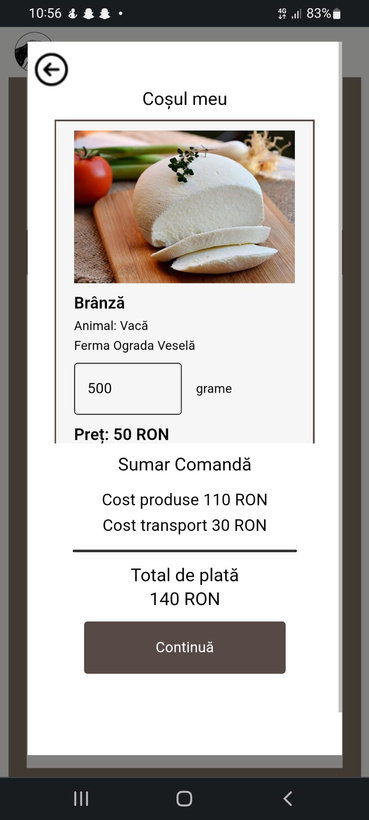Click the cart dialog vertical scrollbar

(x=340, y=377)
